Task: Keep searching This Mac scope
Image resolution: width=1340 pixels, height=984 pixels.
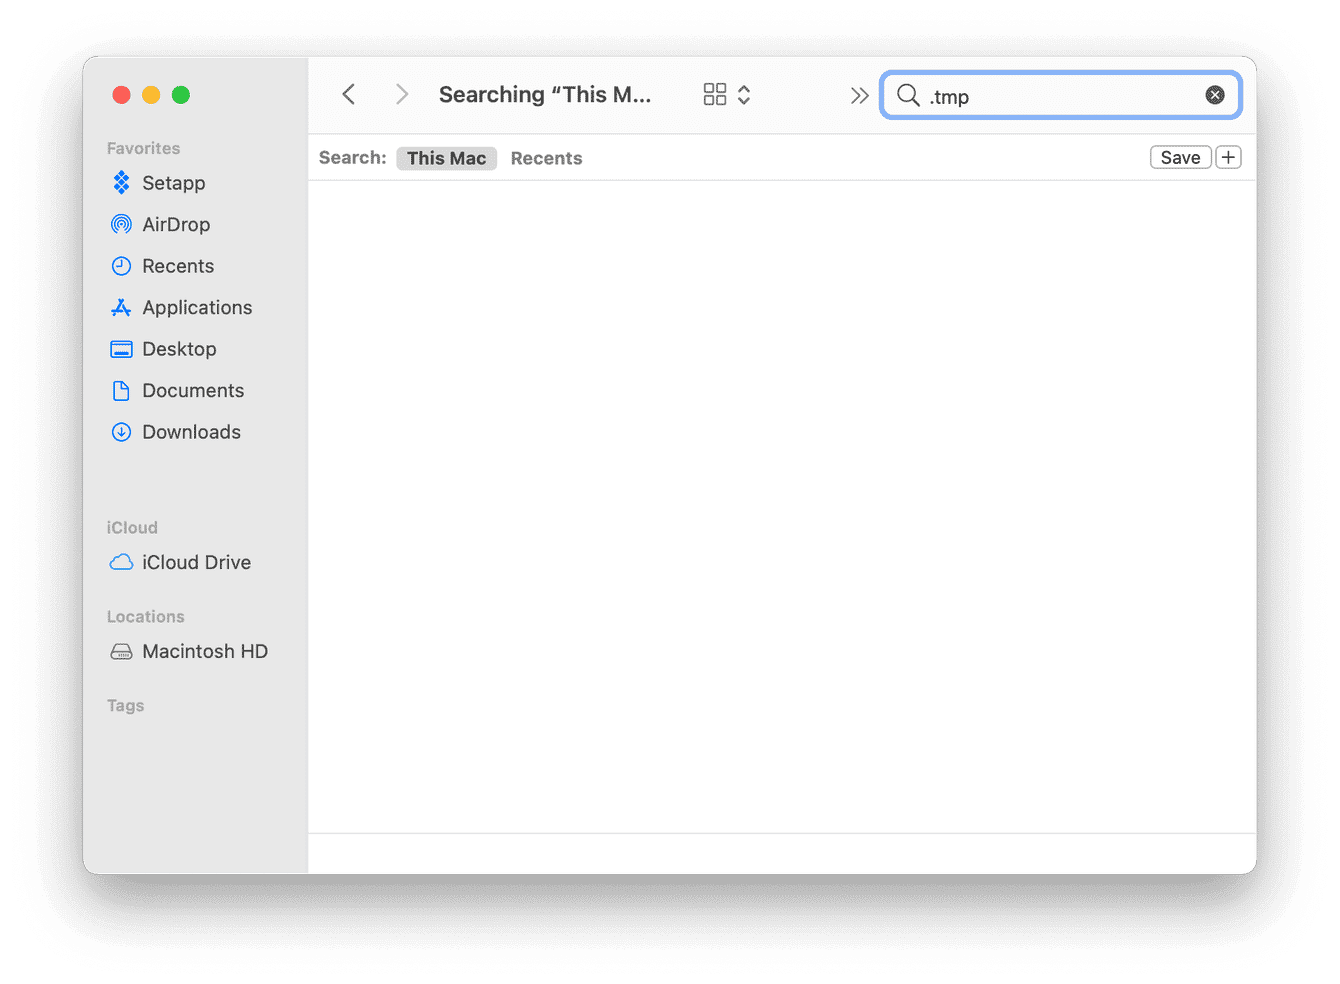Action: [x=446, y=157]
